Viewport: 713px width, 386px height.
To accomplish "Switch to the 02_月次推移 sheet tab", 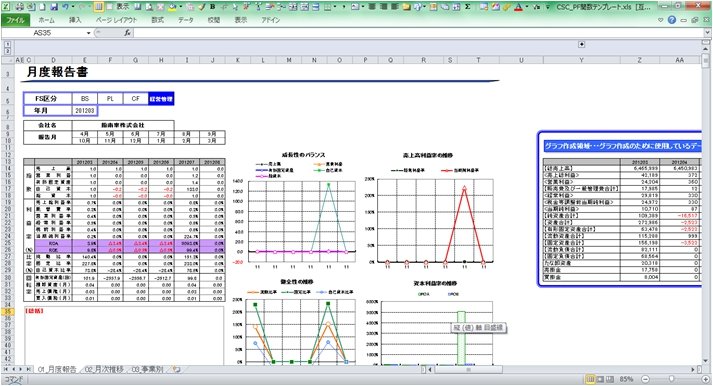I will 104,370.
